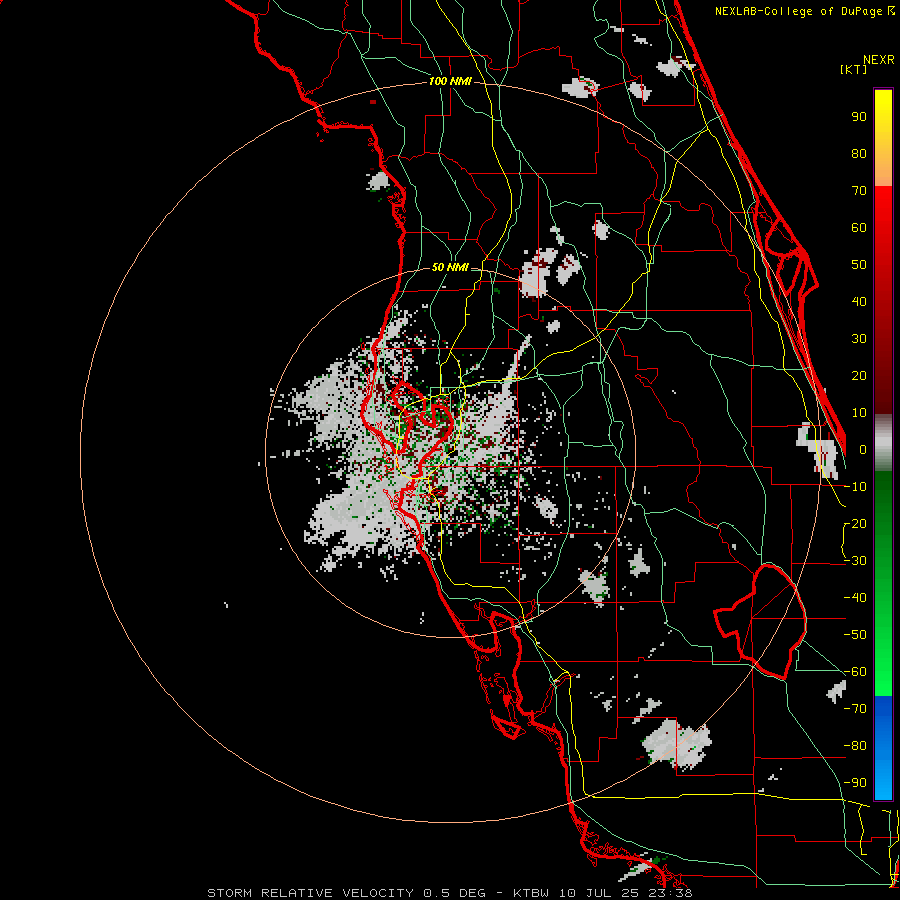Click the yellow top segment of color bar
Image resolution: width=900 pixels, height=900 pixels.
(x=883, y=138)
